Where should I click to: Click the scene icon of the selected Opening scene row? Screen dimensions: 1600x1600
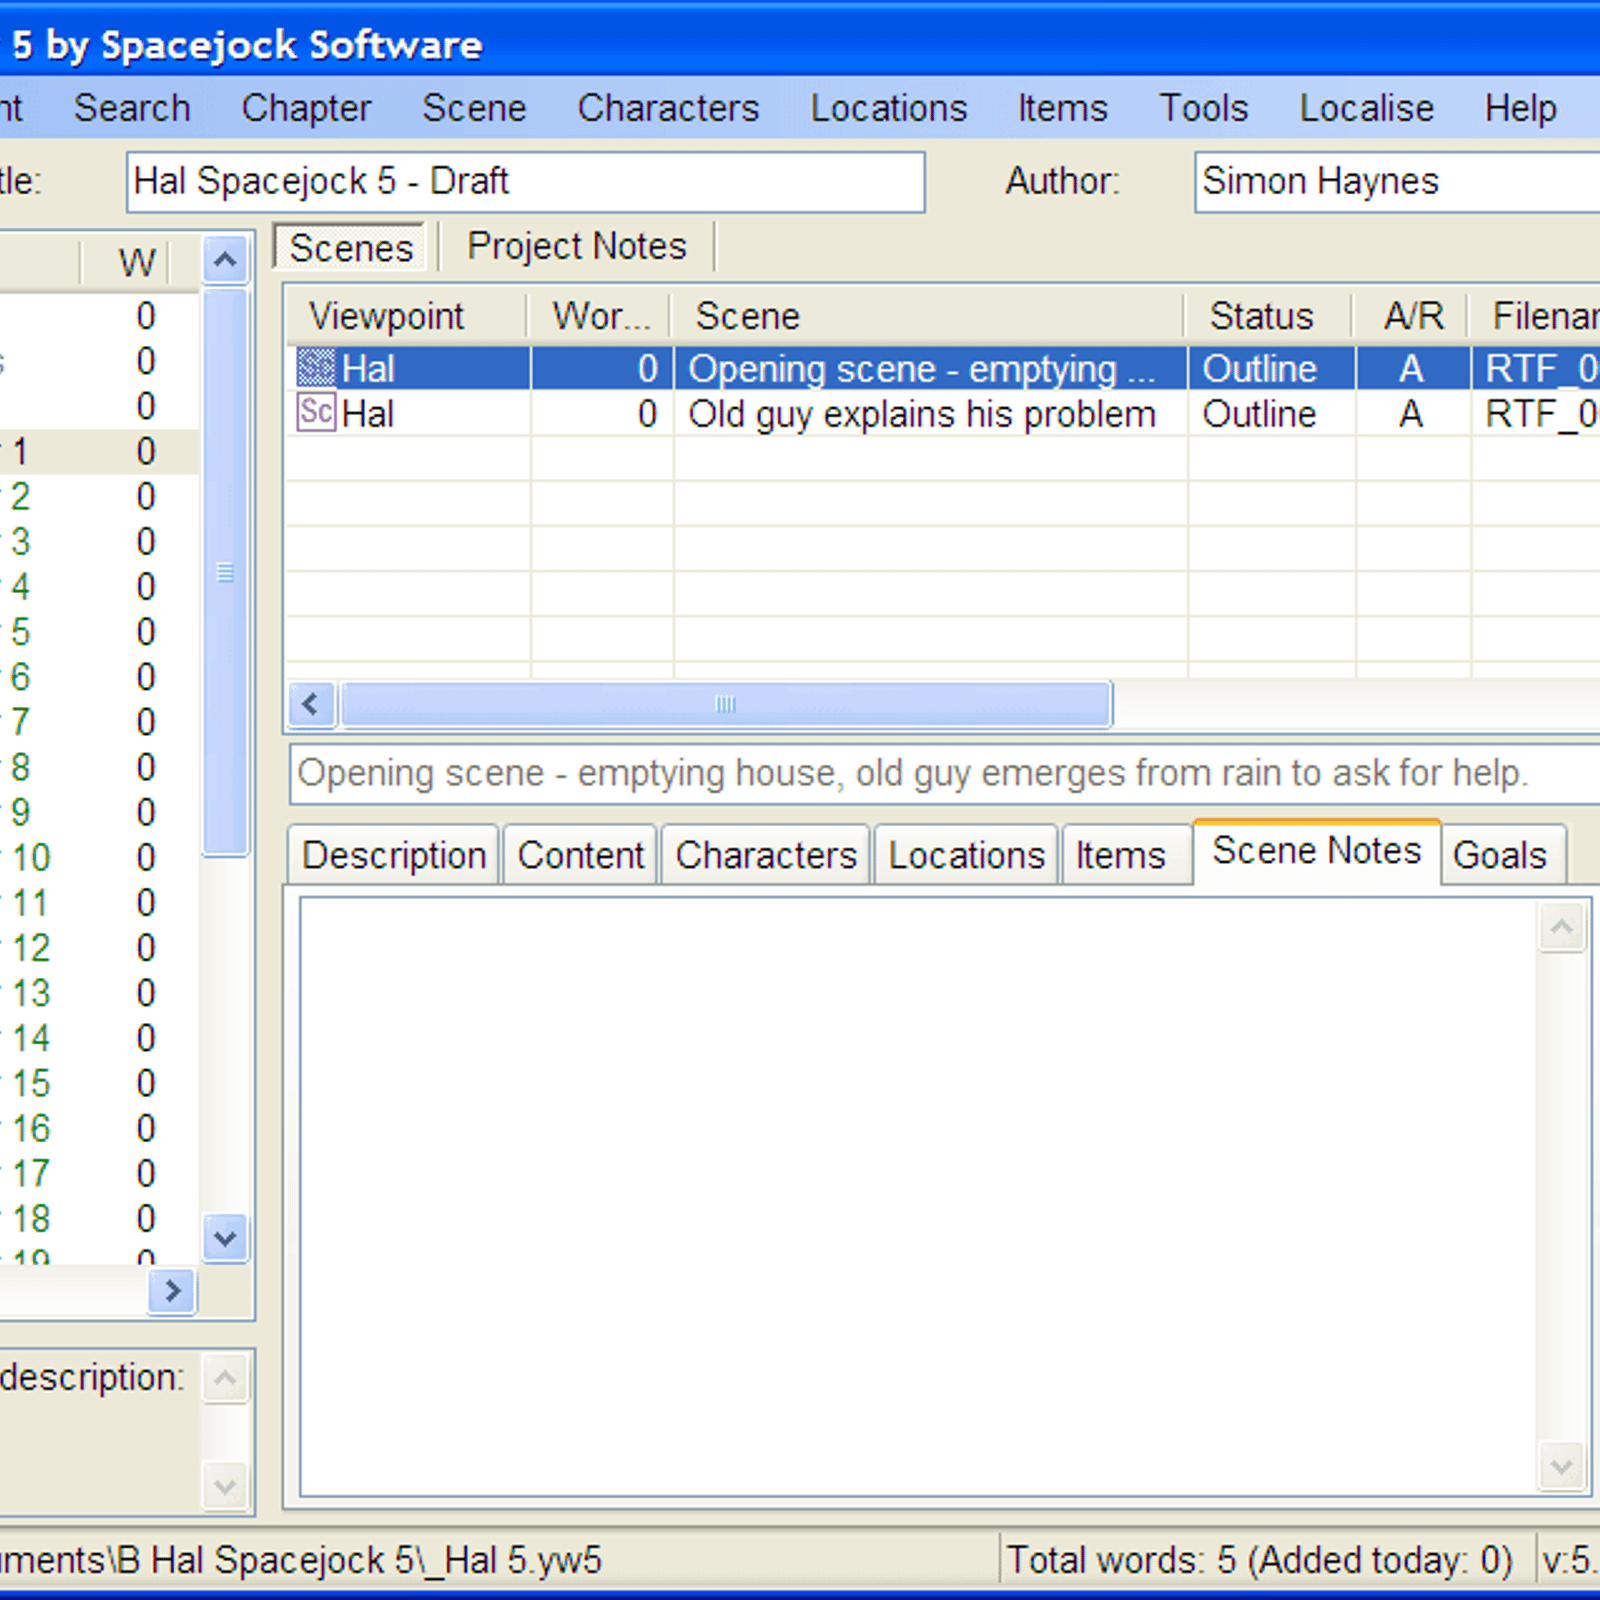click(316, 368)
